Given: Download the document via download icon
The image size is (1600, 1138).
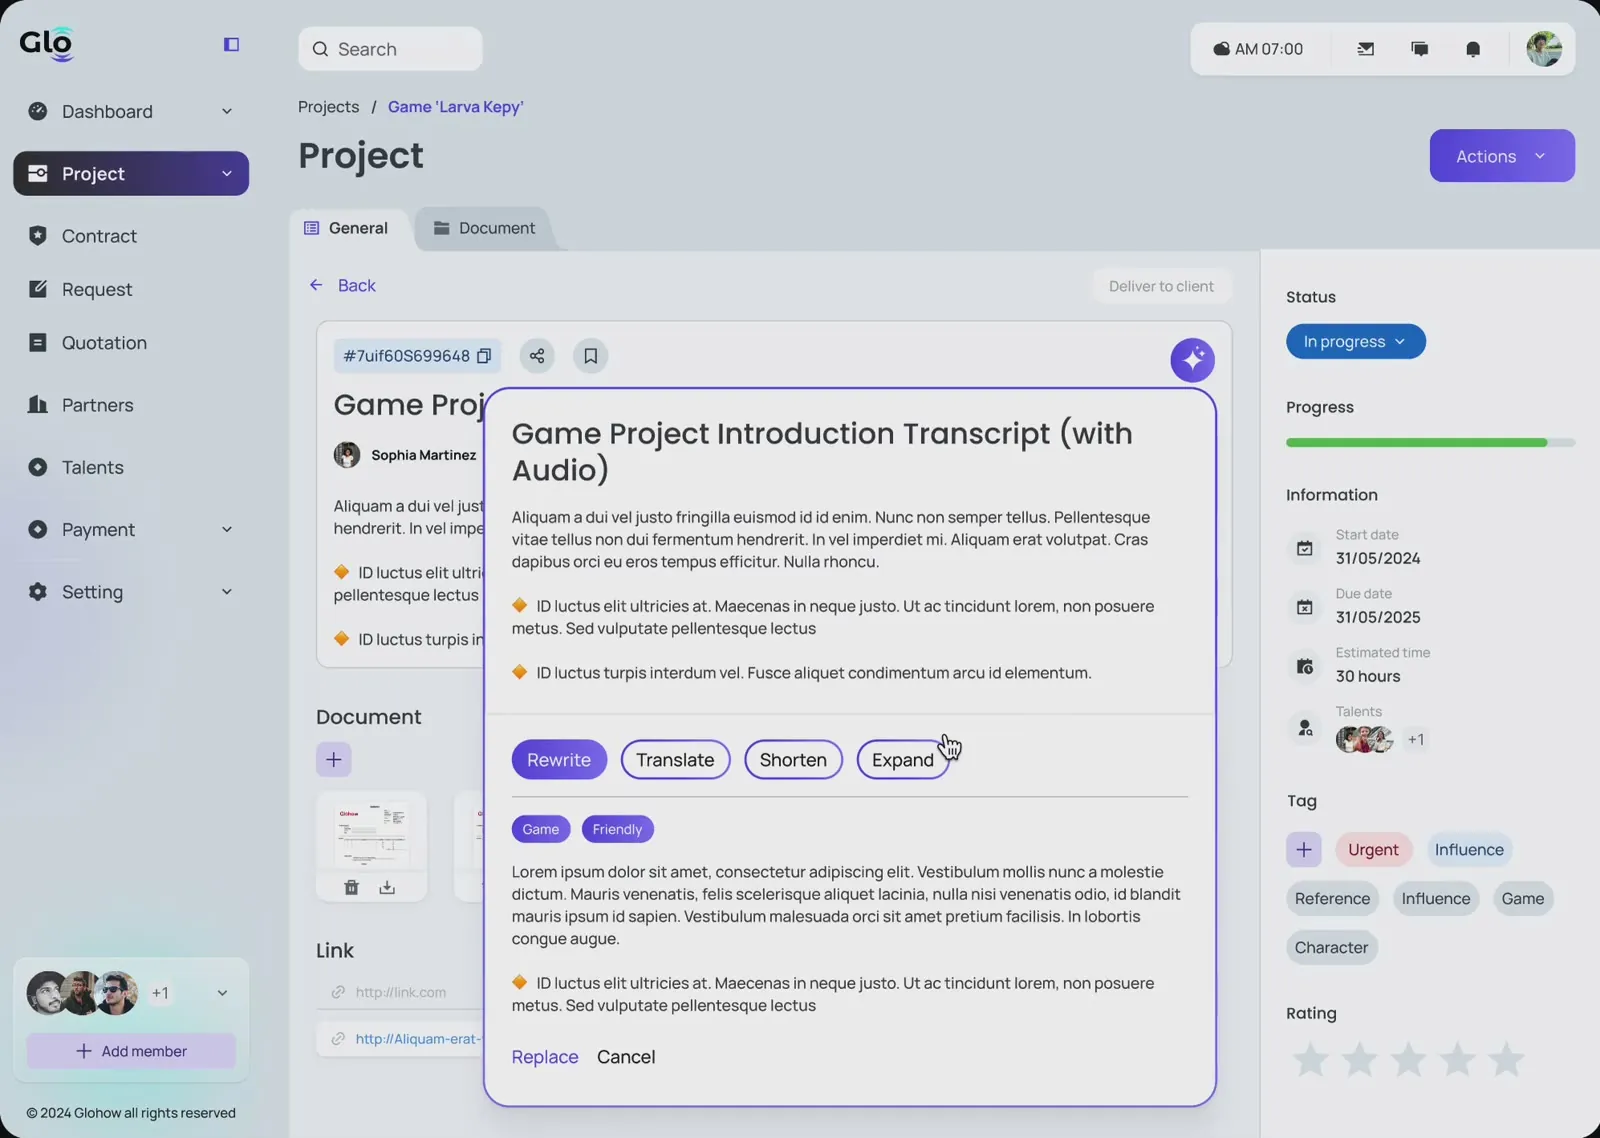Looking at the screenshot, I should [387, 887].
